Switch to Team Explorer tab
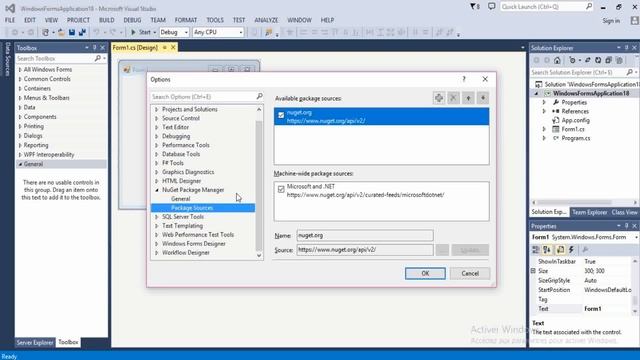 pyautogui.click(x=589, y=212)
